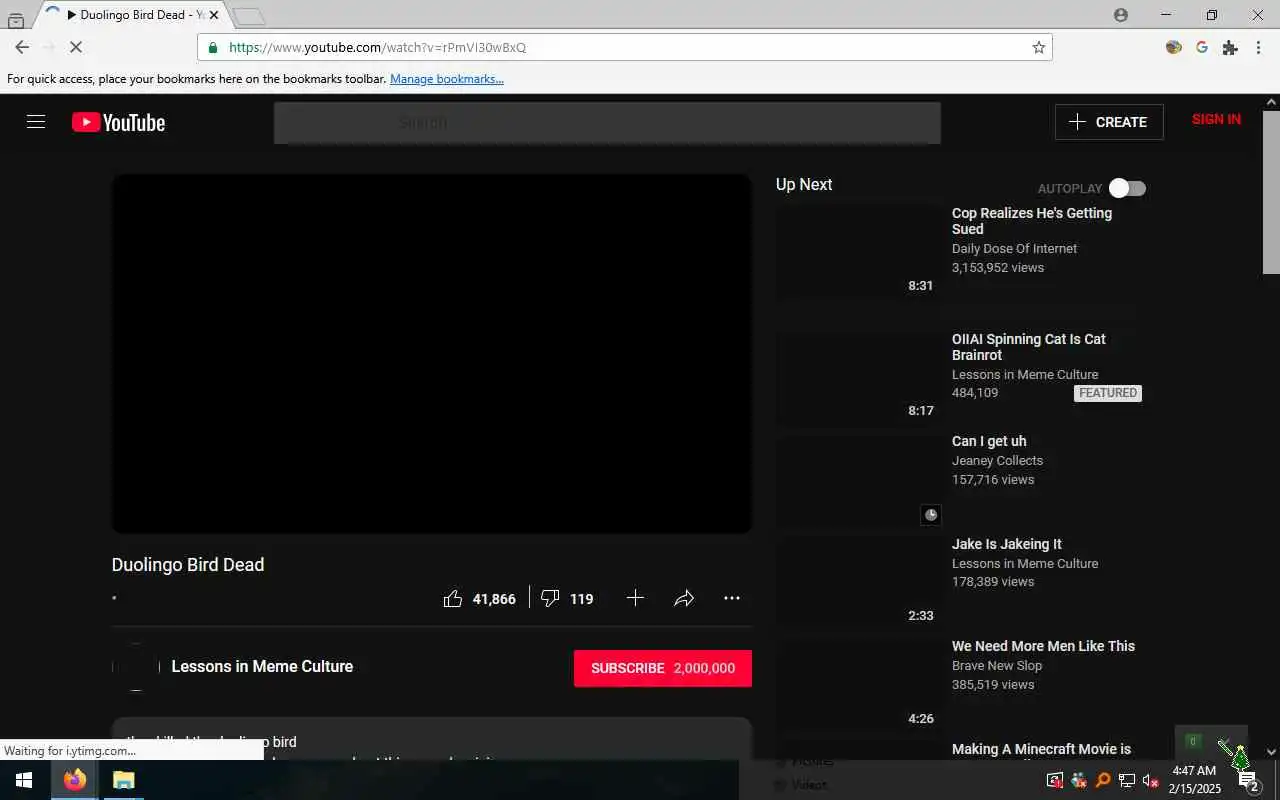1280x800 pixels.
Task: Save video with the plus icon
Action: 635,598
